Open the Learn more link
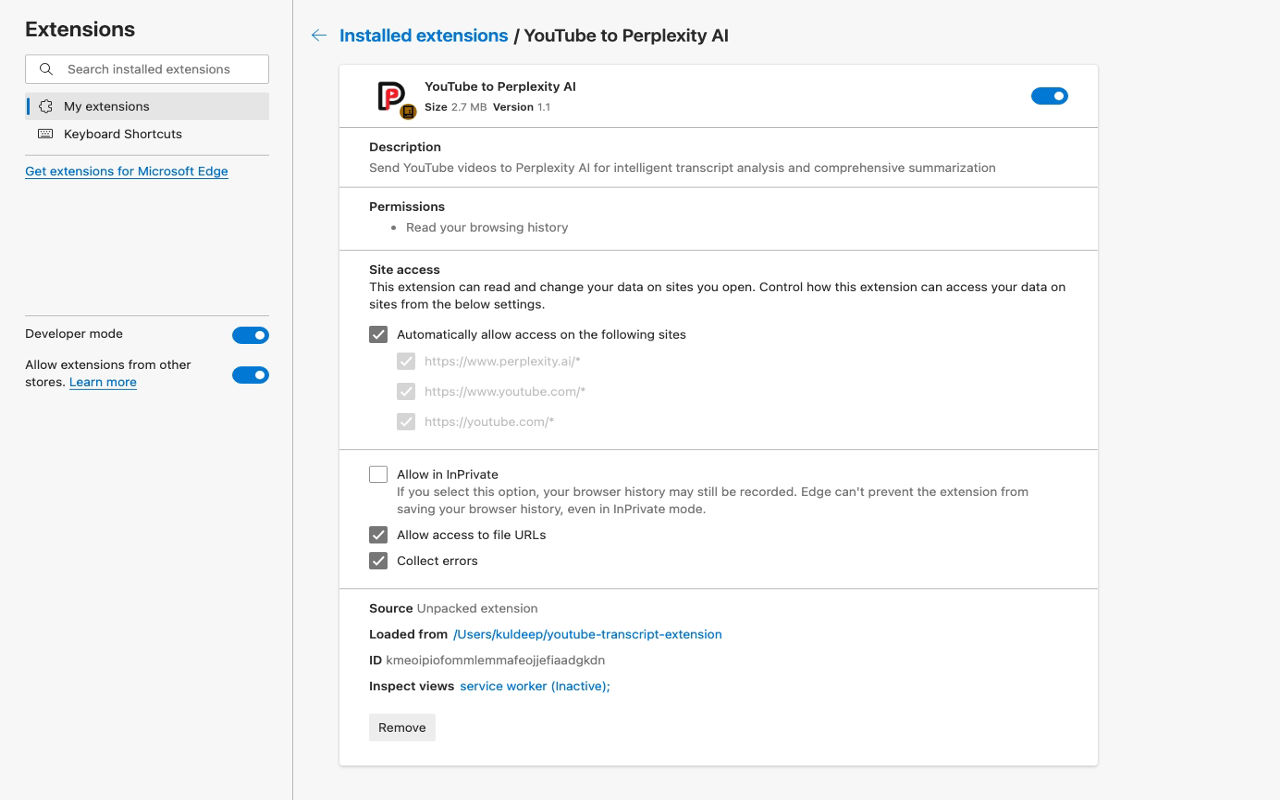1280x800 pixels. click(103, 382)
